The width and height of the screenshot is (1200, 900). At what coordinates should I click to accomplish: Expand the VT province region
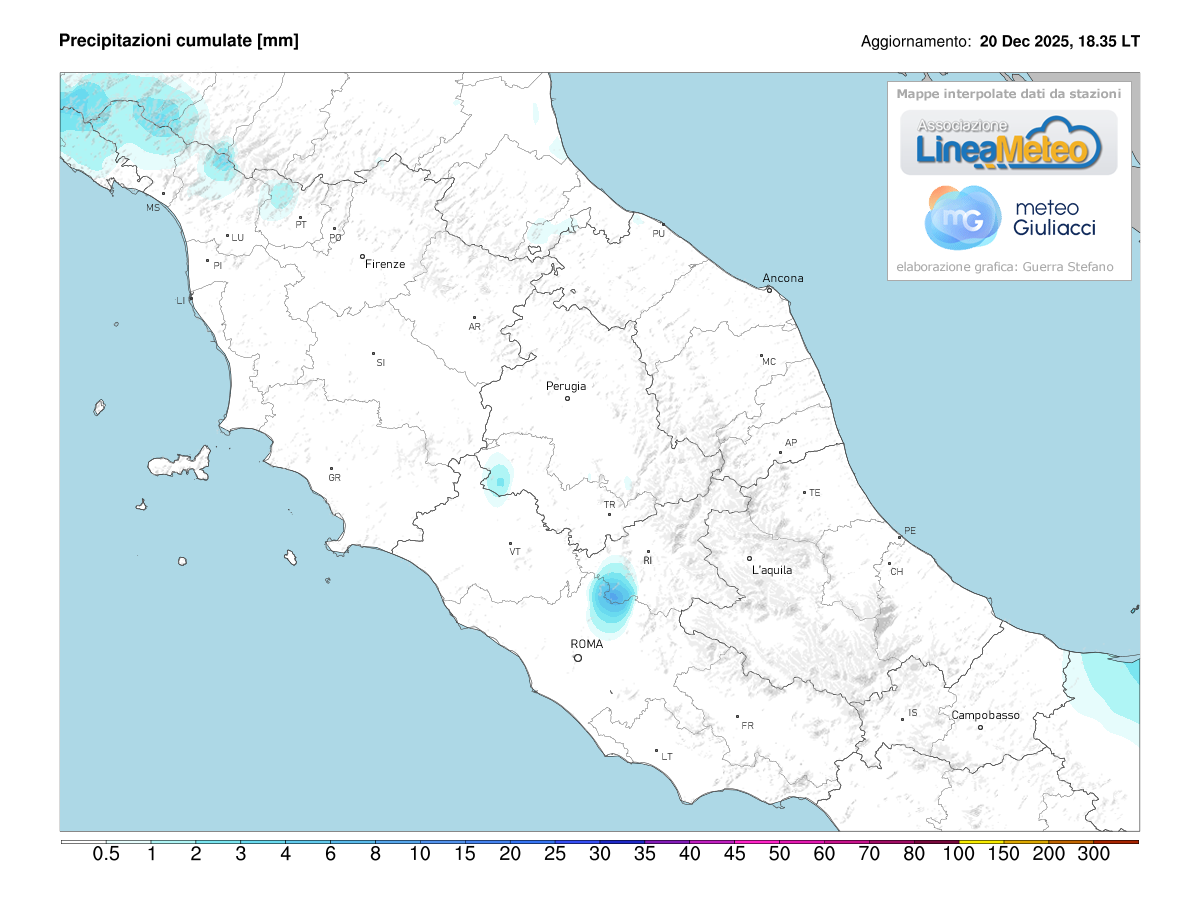tap(514, 549)
